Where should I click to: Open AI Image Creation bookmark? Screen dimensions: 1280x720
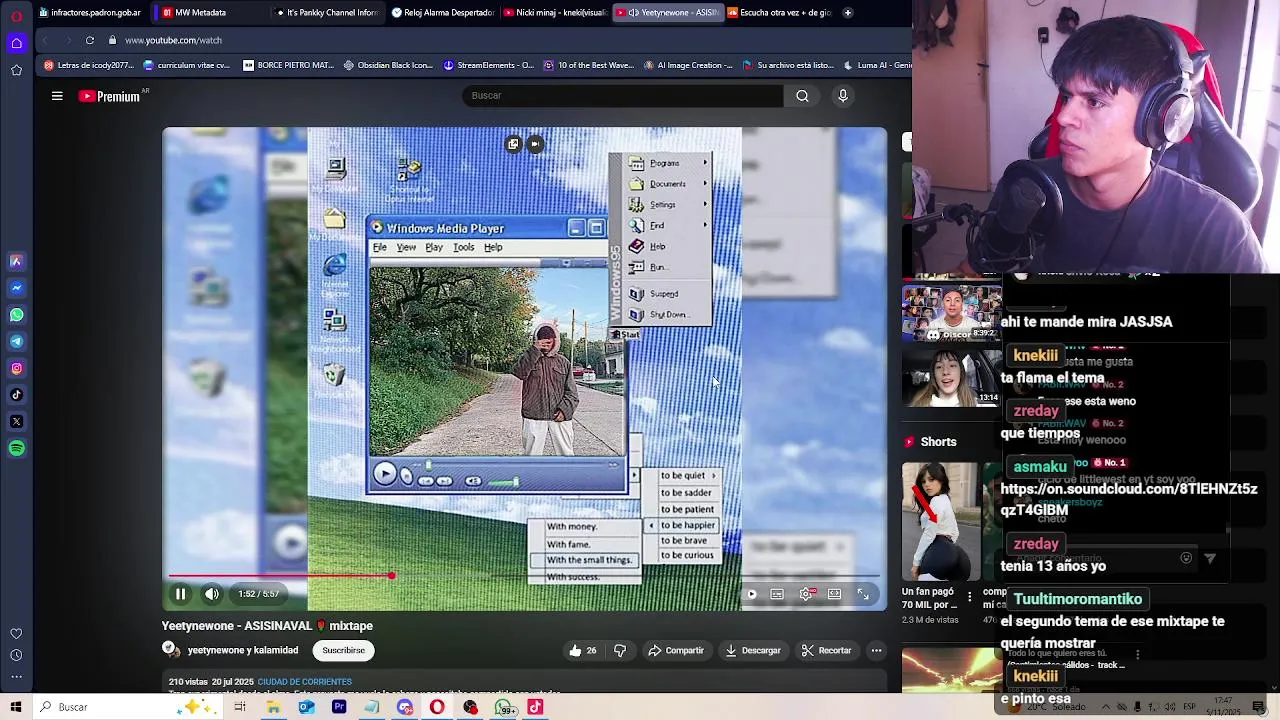click(x=688, y=65)
